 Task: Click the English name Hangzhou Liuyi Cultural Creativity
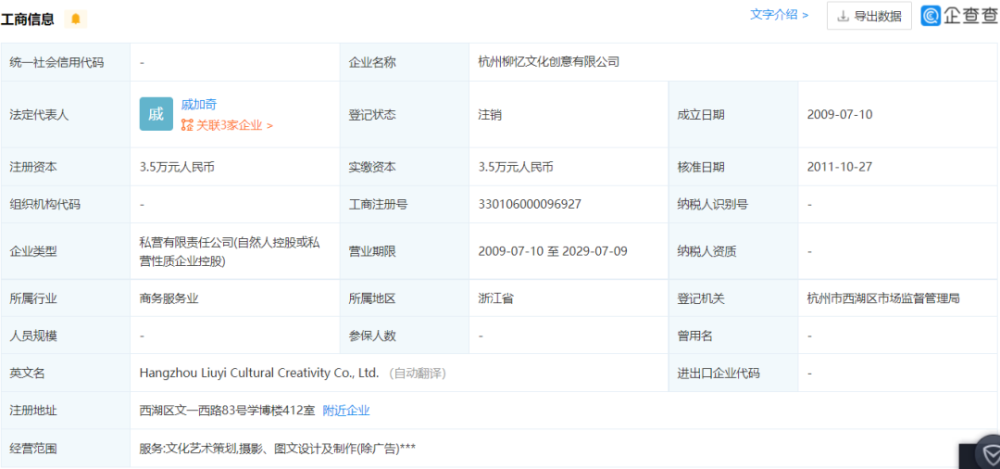(259, 373)
